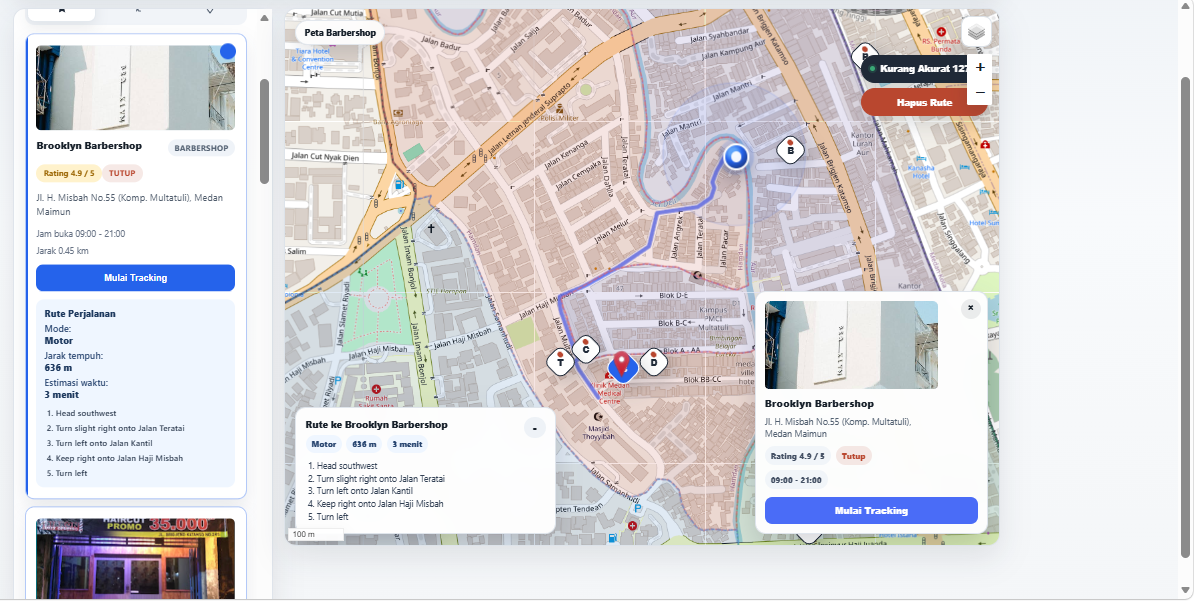Click the page scroll-down arrow

(1185, 590)
